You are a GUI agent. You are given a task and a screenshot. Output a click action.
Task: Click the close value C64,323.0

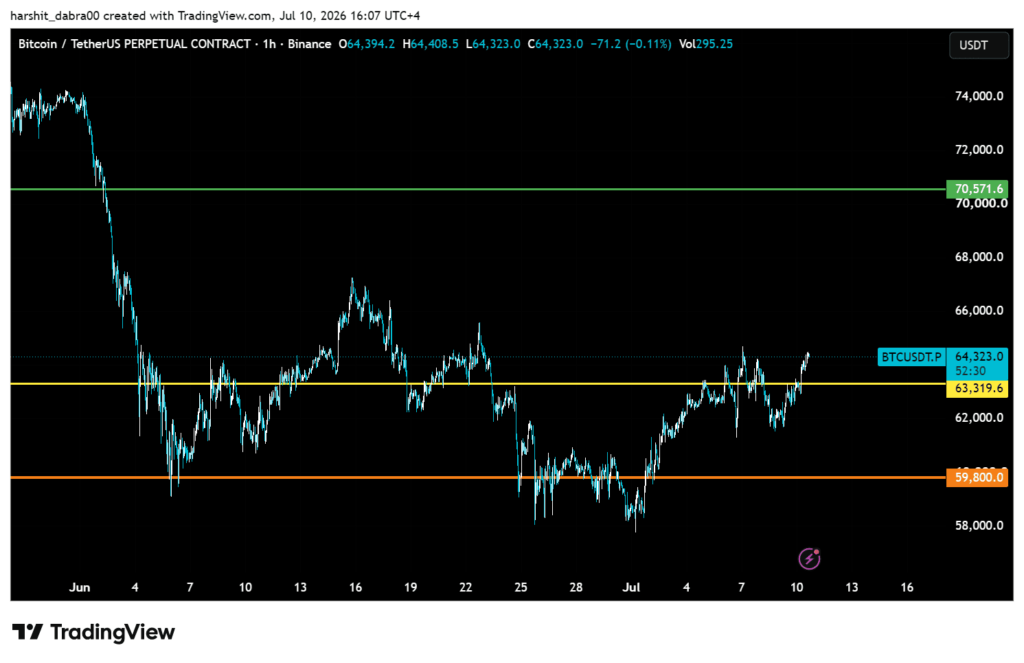[555, 44]
